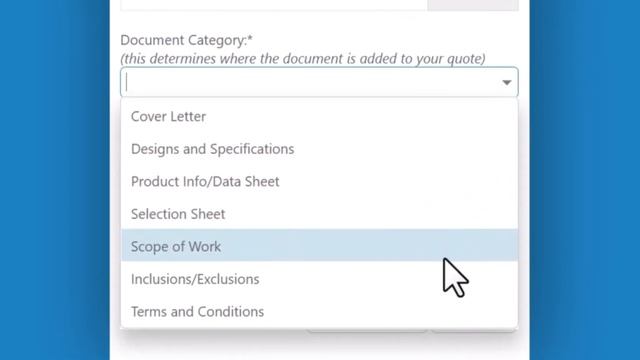This screenshot has height=360, width=640.
Task: Click the Document Category dropdown arrow
Action: 507,82
